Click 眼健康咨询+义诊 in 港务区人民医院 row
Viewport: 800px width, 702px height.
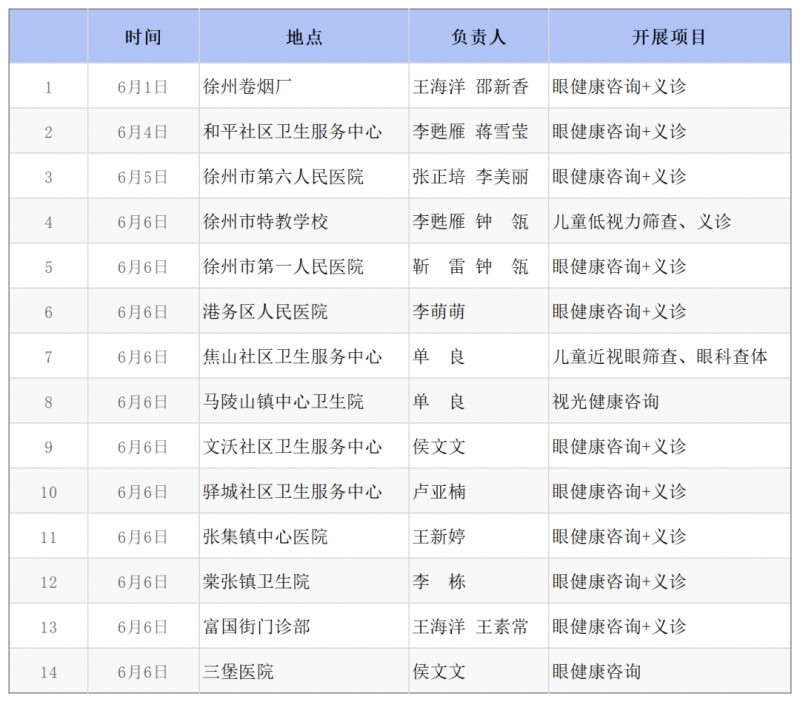click(x=619, y=311)
